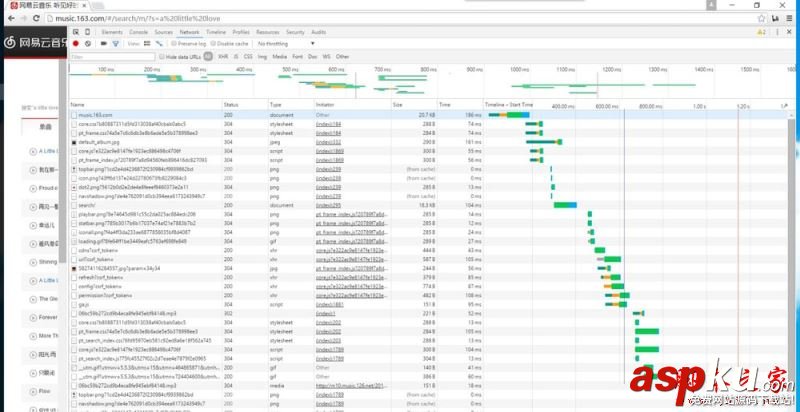Open the Profiles tab
The height and width of the screenshot is (412, 800).
[241, 32]
